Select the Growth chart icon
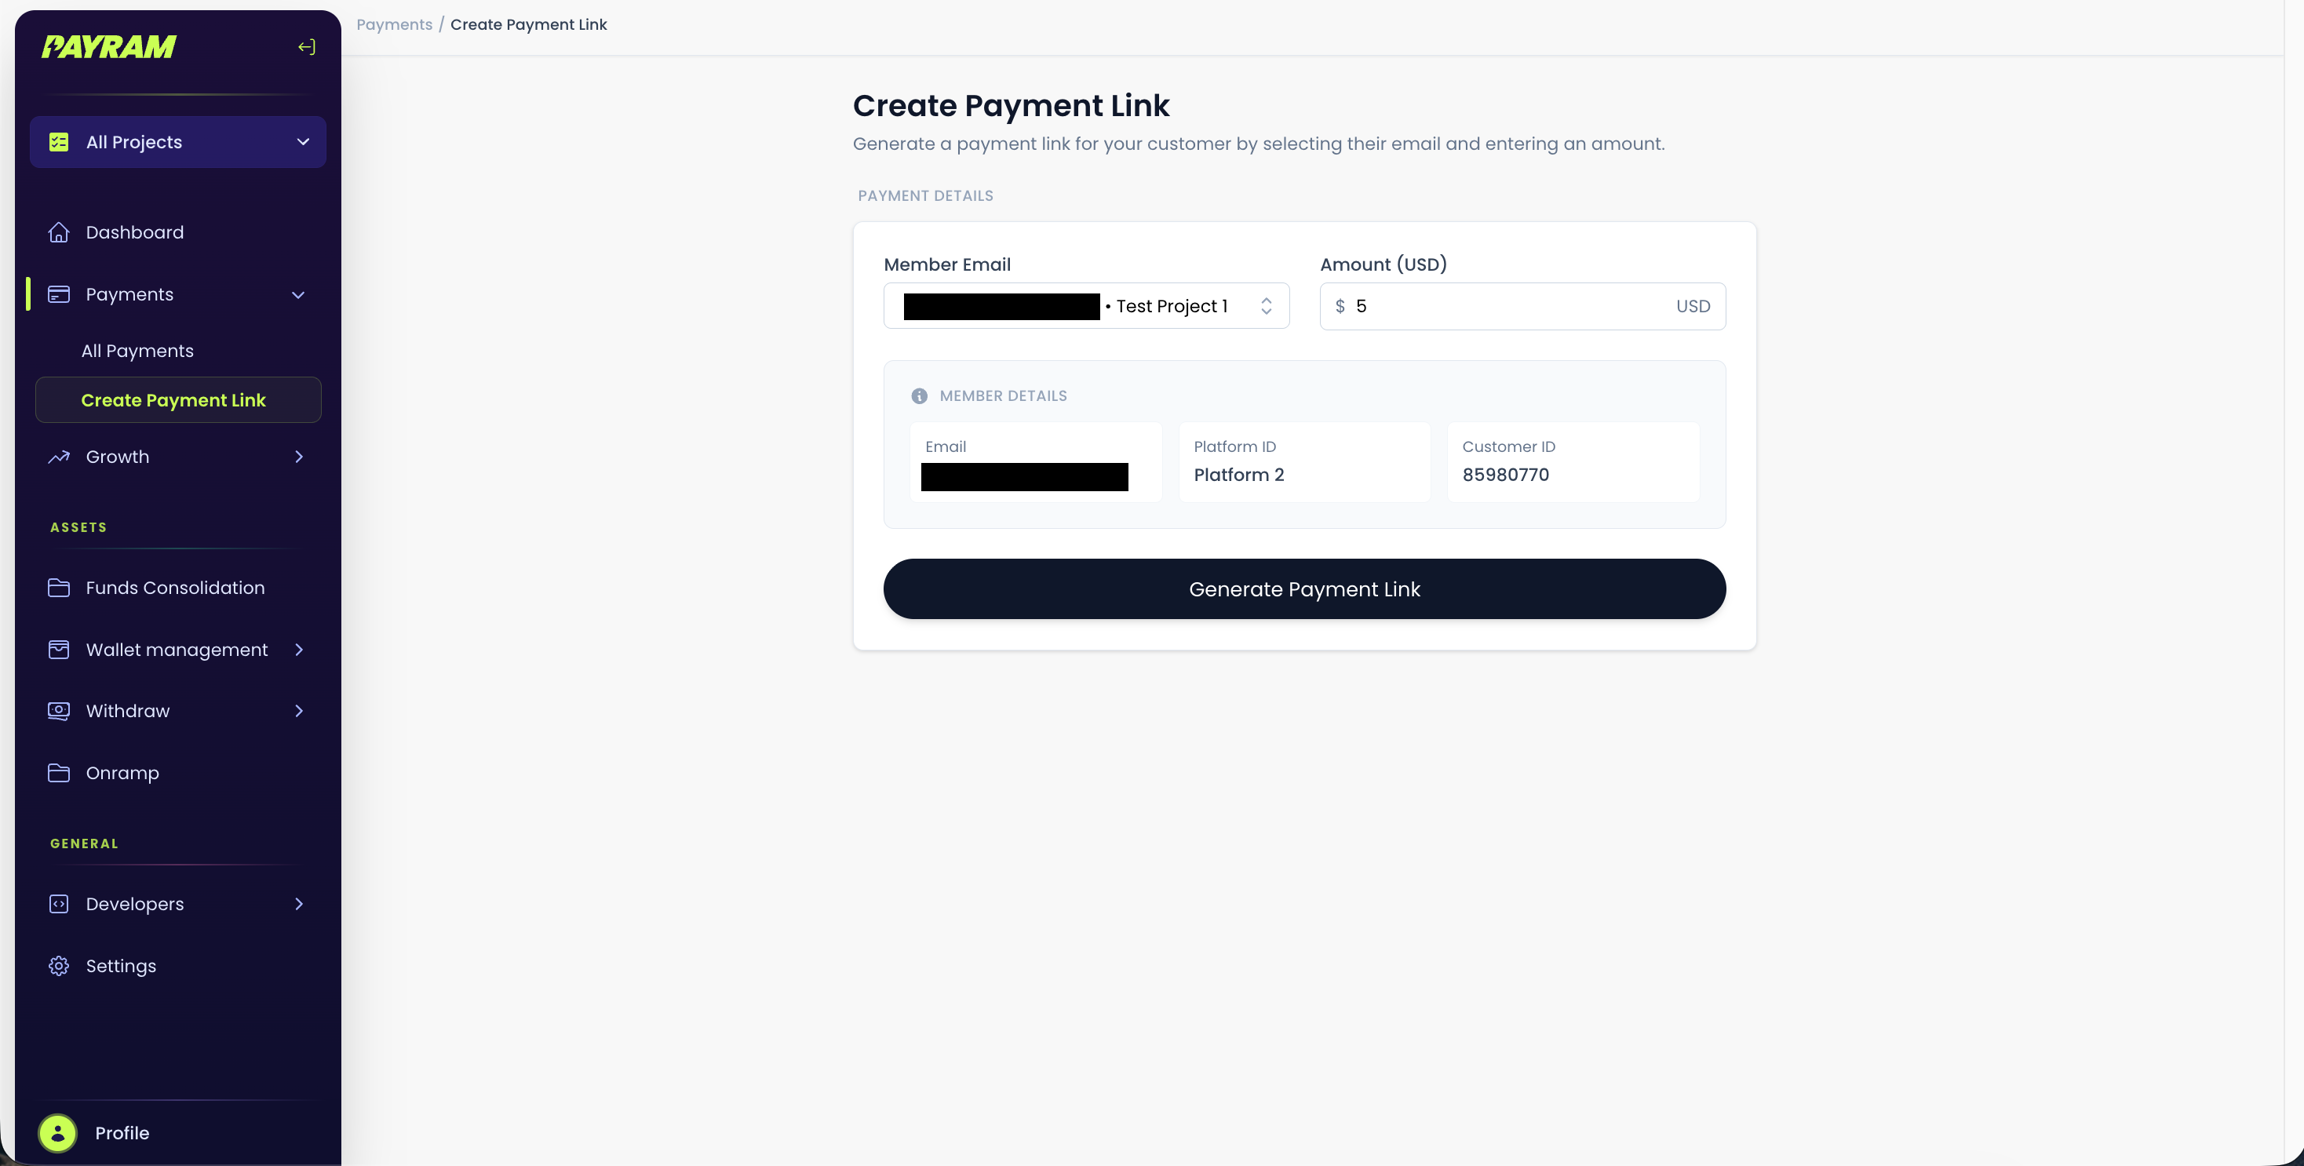Screen dimensions: 2304x1166 click(x=59, y=456)
